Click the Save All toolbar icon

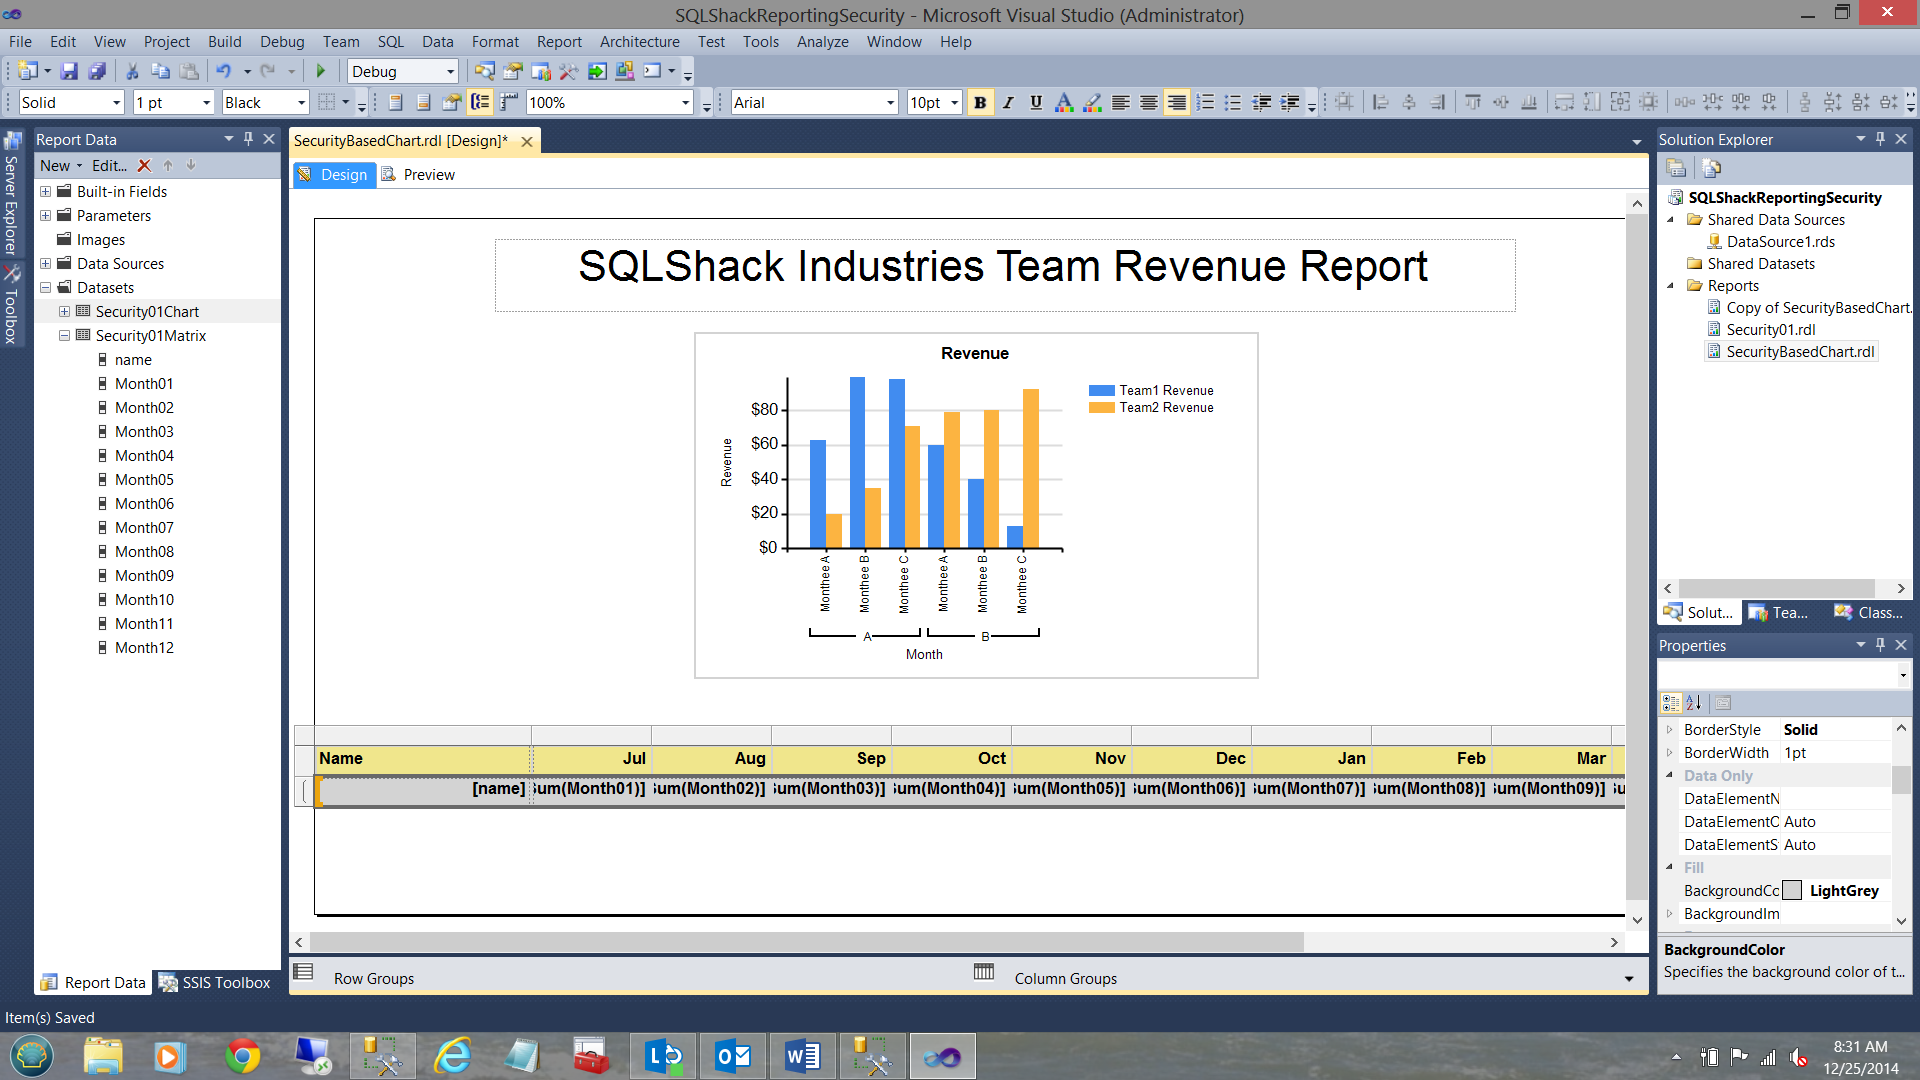pos(97,71)
